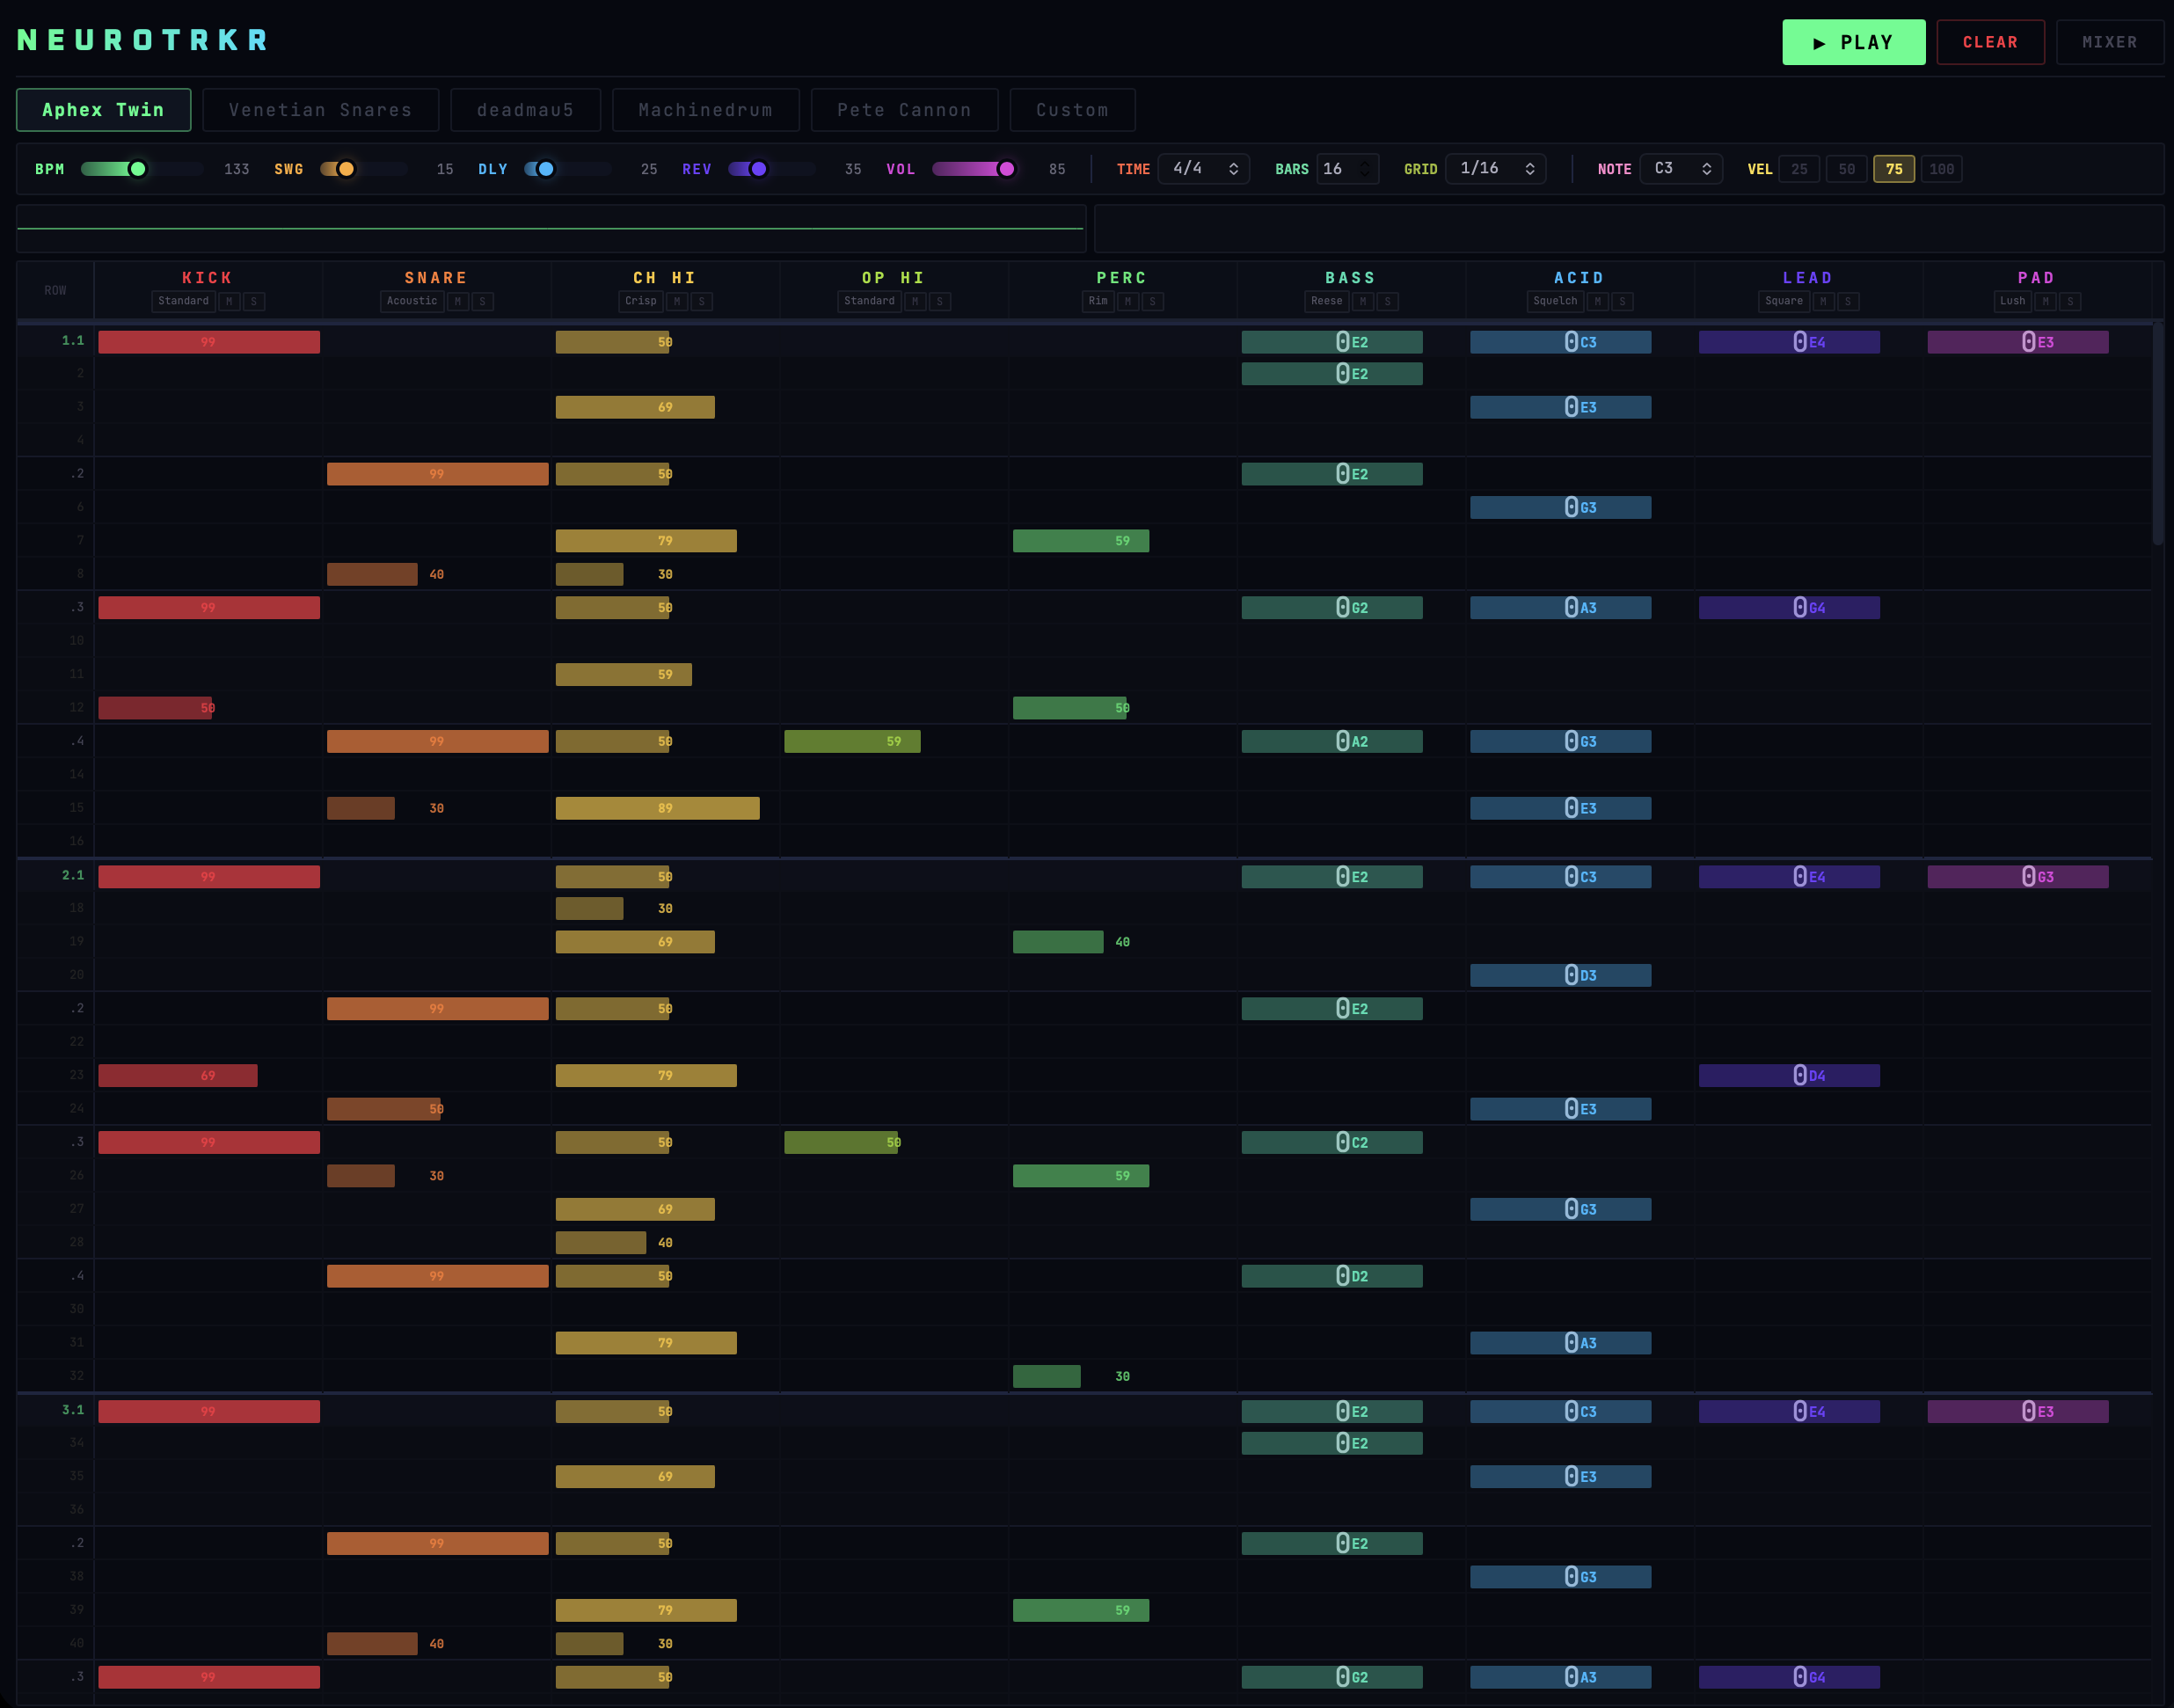Click the Reese sound selector on BASS
The height and width of the screenshot is (1708, 2174).
point(1326,301)
